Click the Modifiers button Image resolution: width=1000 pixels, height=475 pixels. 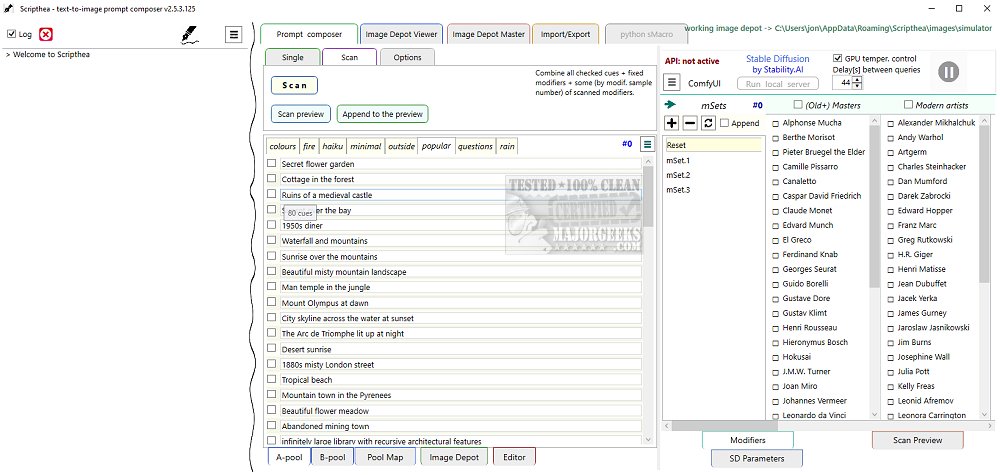coord(747,440)
